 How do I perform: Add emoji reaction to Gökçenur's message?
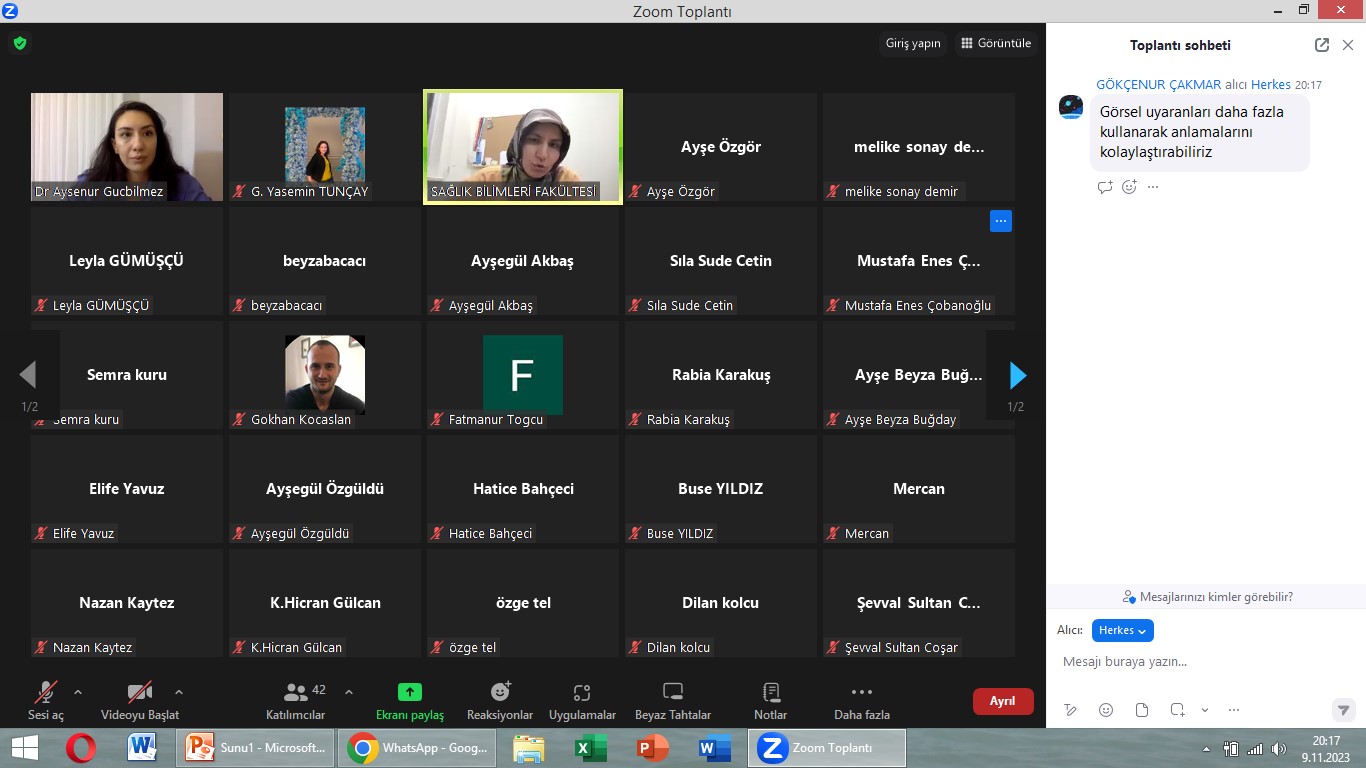(x=1129, y=187)
